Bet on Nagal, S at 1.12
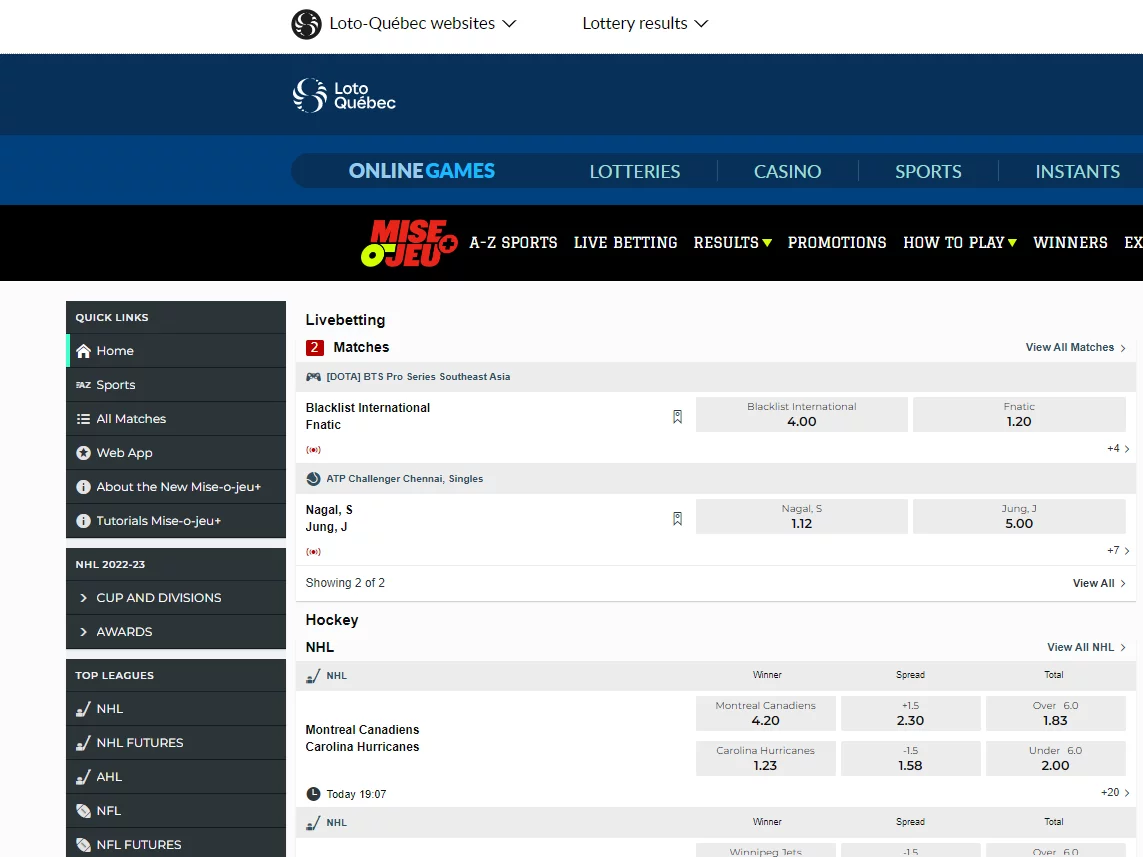1143x857 pixels. 802,517
